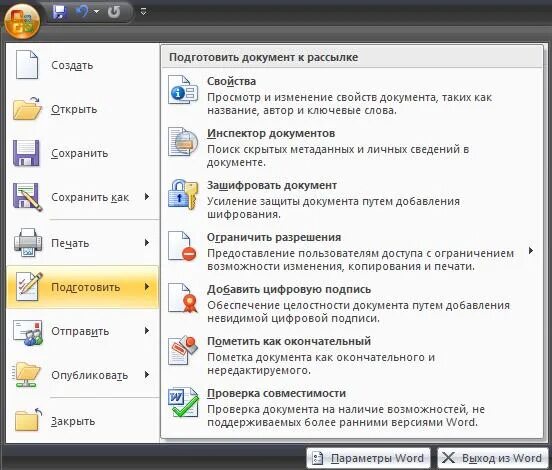The width and height of the screenshot is (552, 470).
Task: Click the envelope icon beside Отправить
Action: click(x=28, y=332)
